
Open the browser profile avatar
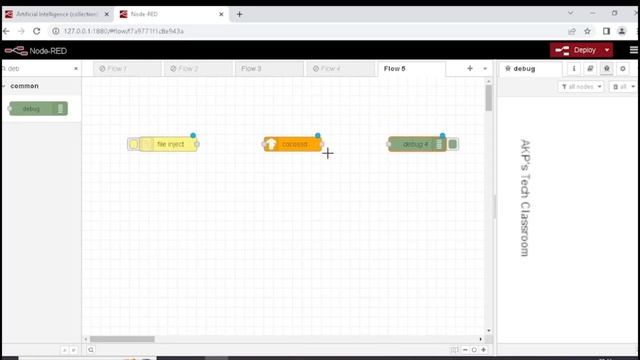(x=622, y=31)
